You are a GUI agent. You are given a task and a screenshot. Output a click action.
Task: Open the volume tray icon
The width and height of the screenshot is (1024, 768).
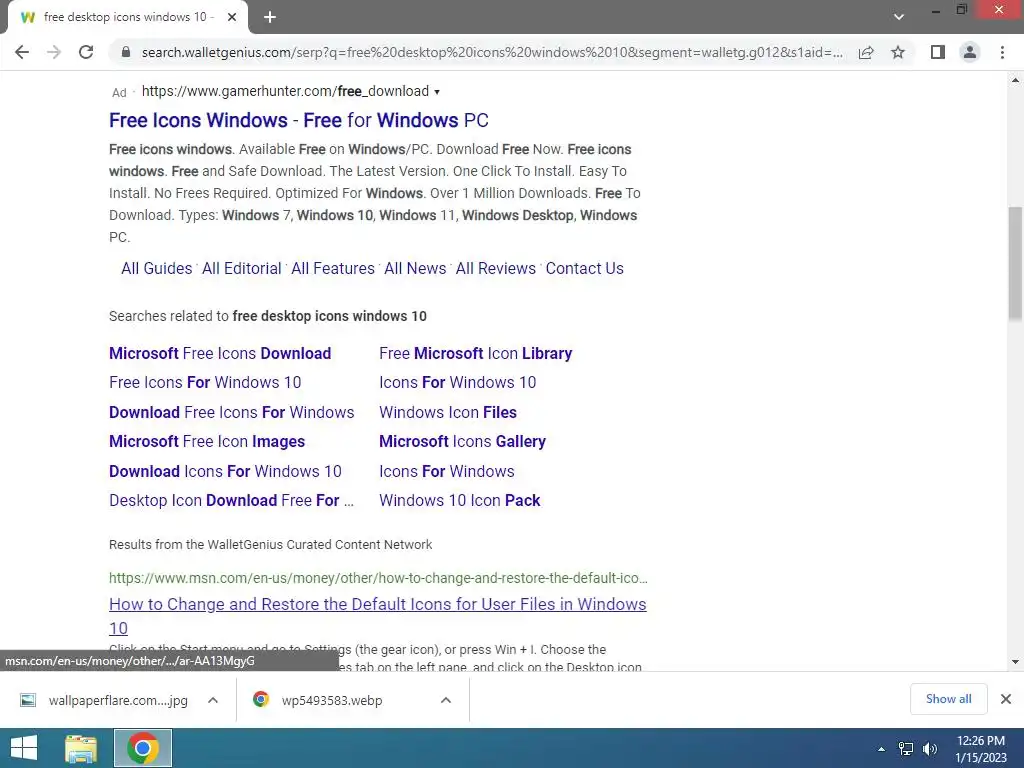point(930,749)
